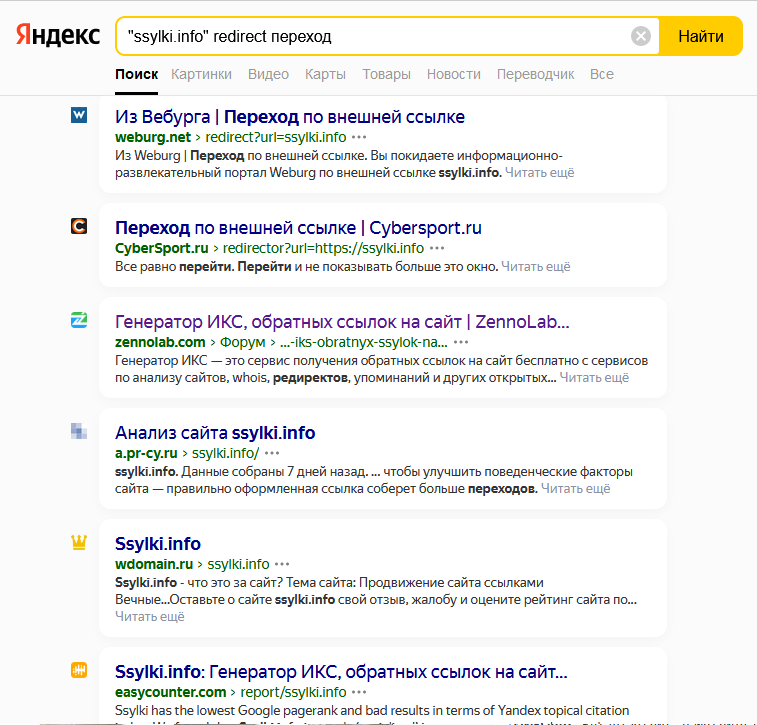Click the 'ssylki.info/' path under a.pr-cy.ru
Image resolution: width=757 pixels, height=725 pixels.
click(225, 454)
